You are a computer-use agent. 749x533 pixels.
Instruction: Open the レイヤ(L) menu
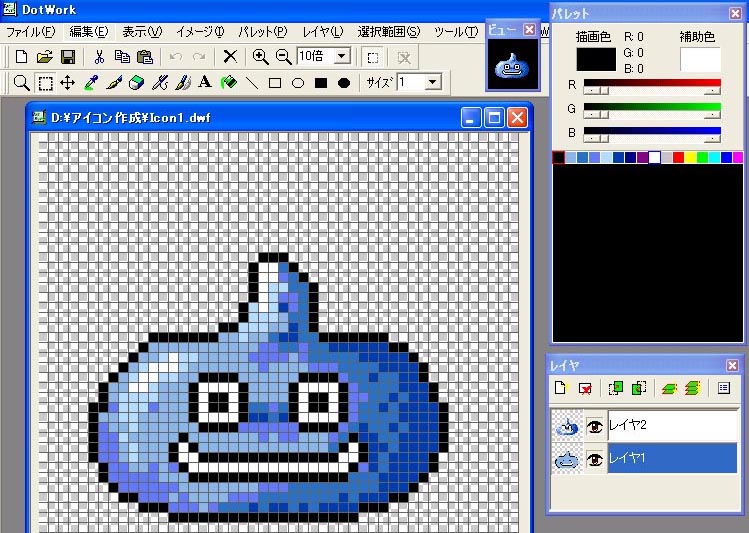pos(323,32)
